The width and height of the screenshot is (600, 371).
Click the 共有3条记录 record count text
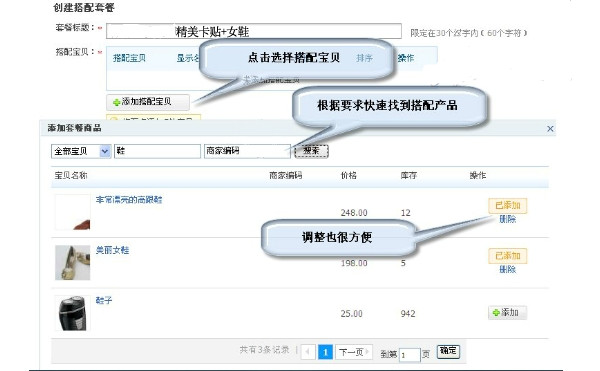point(264,350)
